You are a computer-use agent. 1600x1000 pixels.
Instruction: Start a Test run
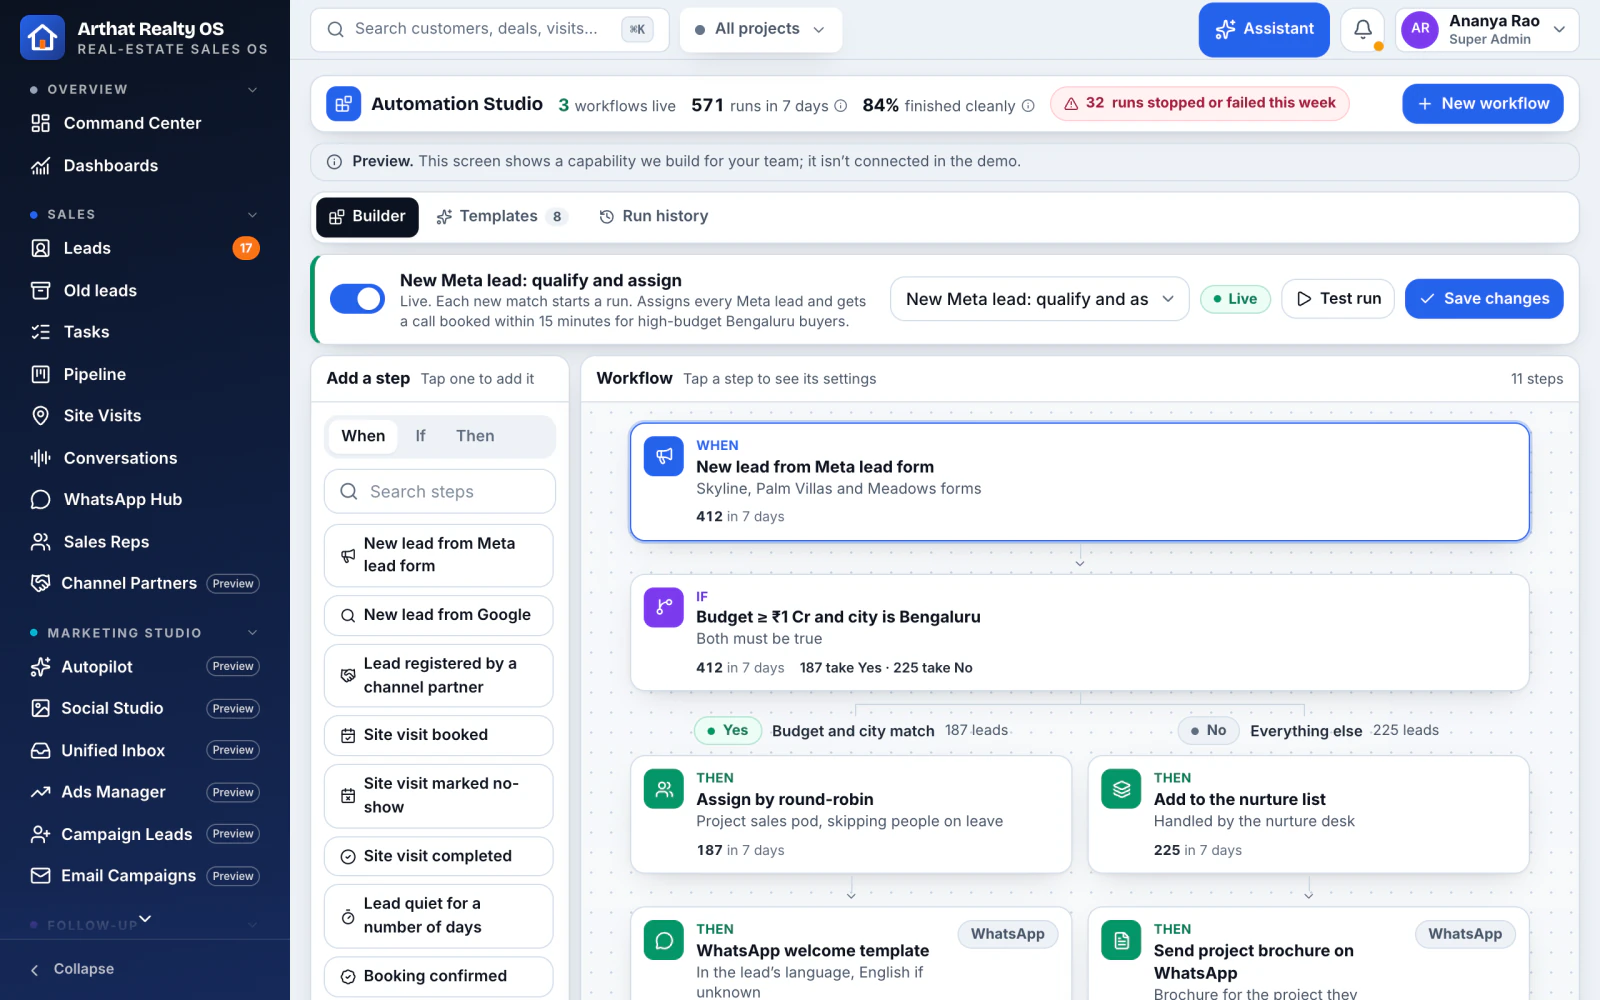1338,299
